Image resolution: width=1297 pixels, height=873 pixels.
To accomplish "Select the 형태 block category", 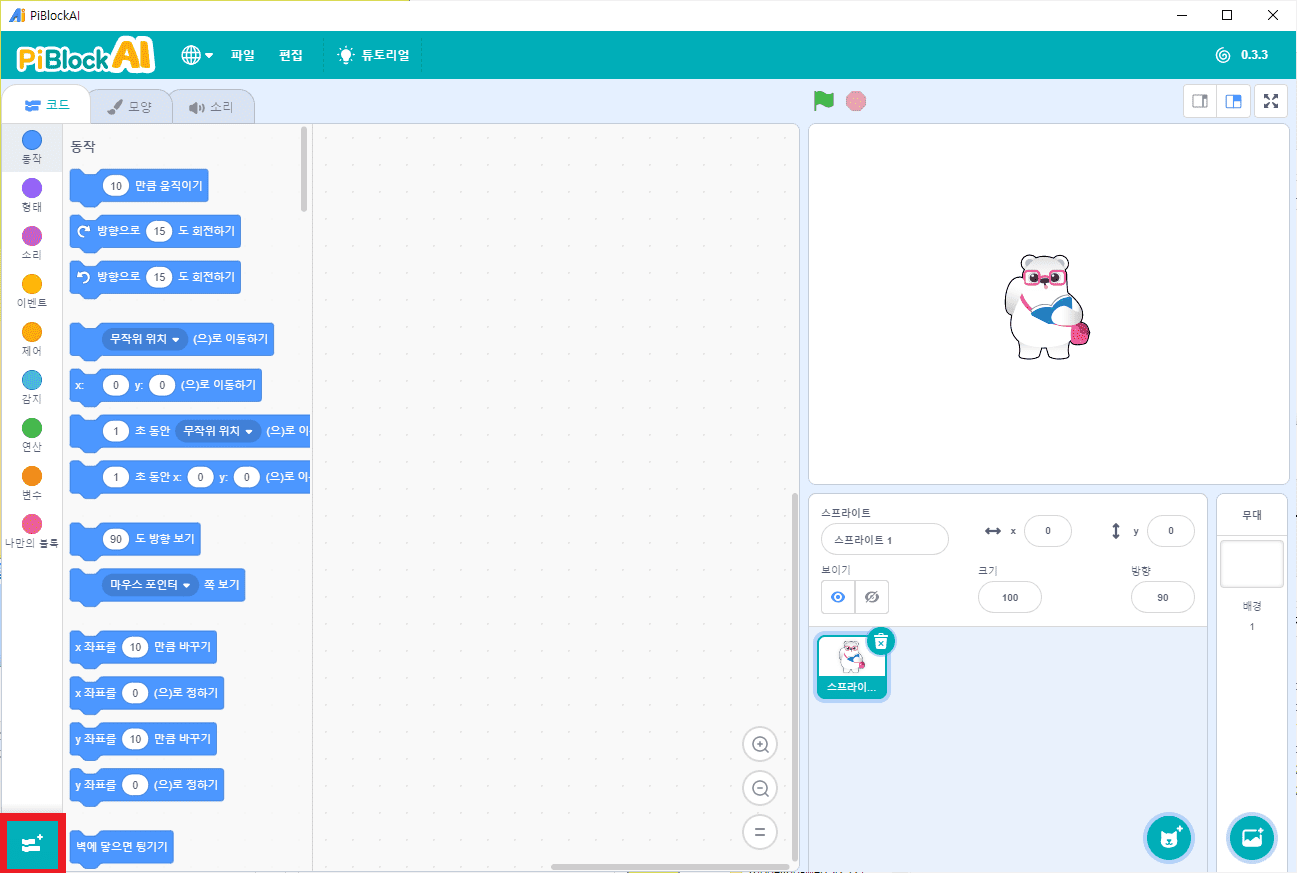I will (x=32, y=195).
